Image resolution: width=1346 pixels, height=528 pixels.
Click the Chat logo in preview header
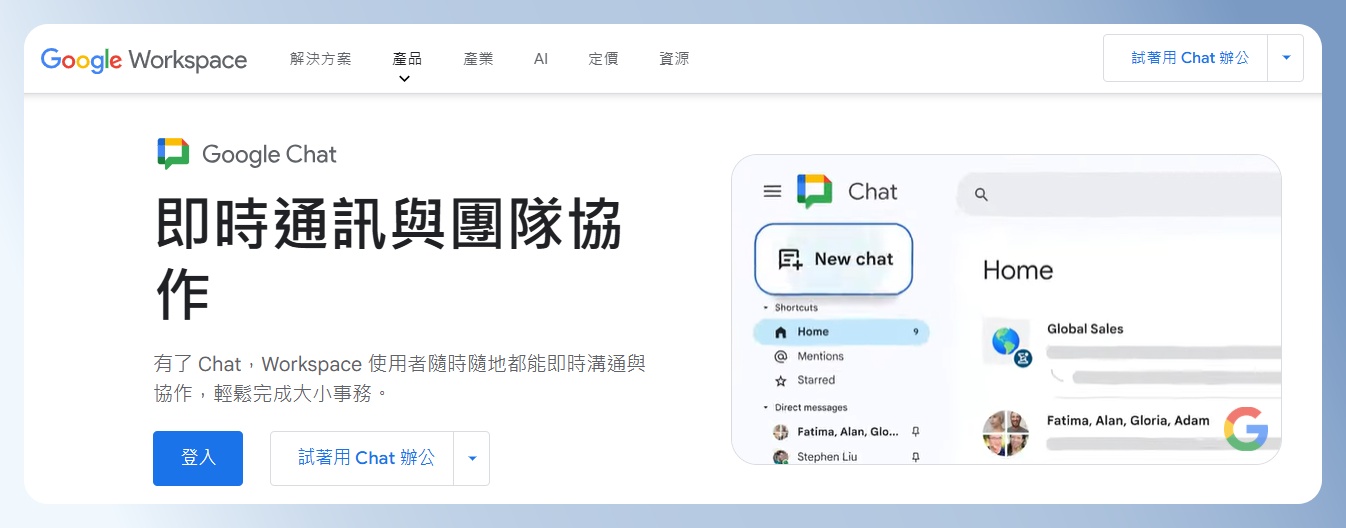(814, 191)
